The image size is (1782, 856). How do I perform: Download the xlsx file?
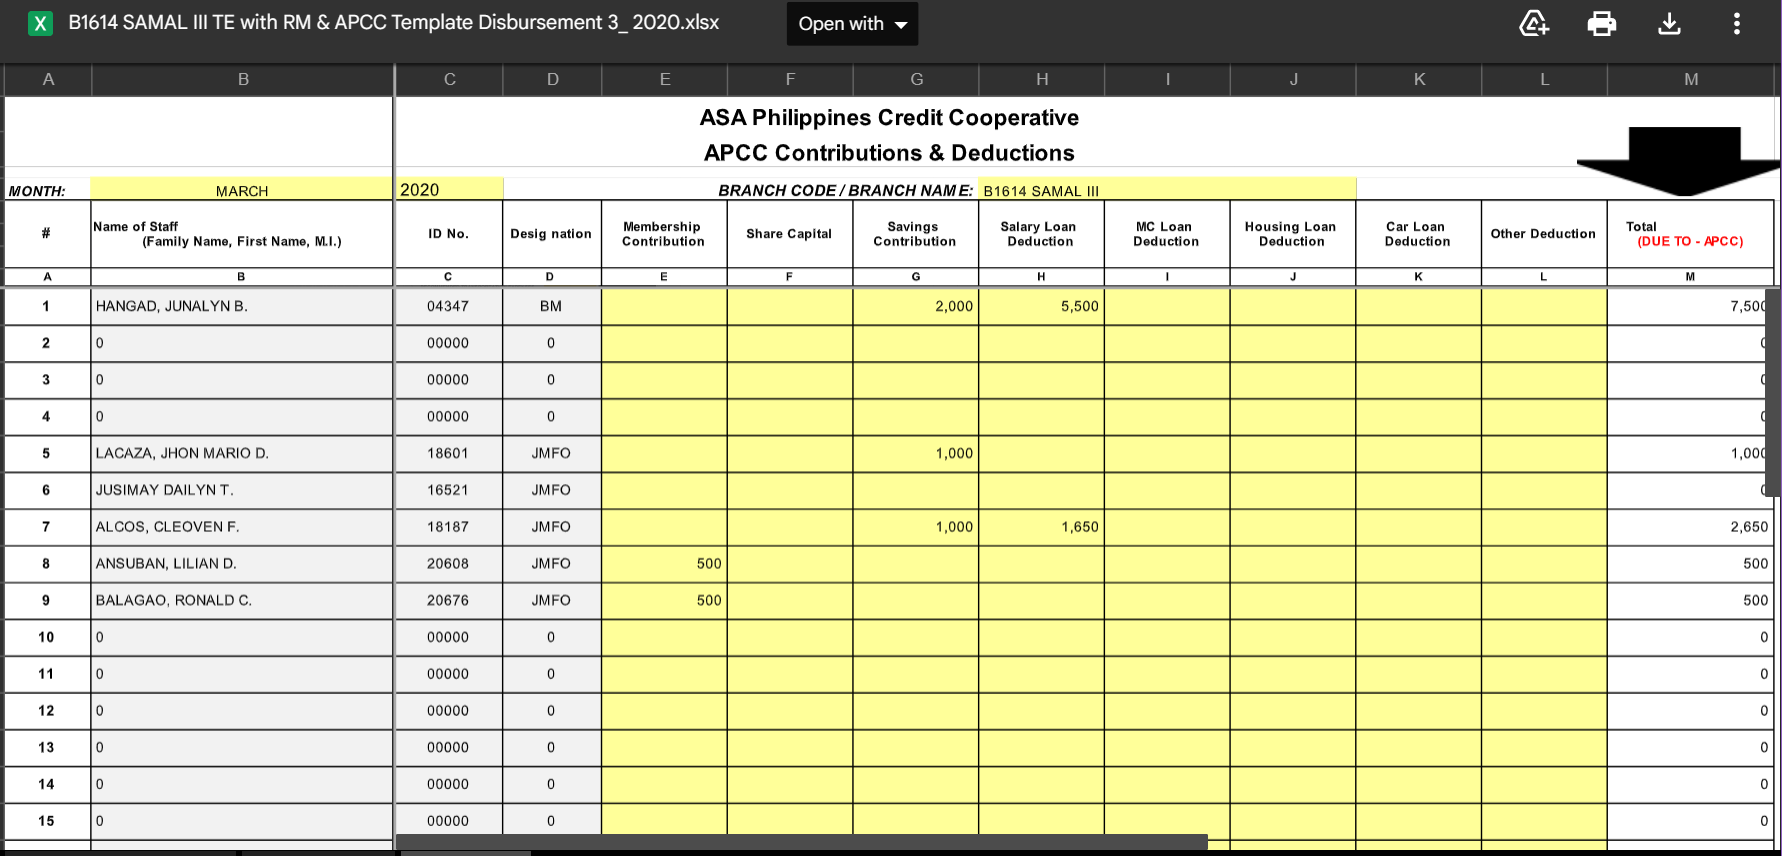point(1669,24)
